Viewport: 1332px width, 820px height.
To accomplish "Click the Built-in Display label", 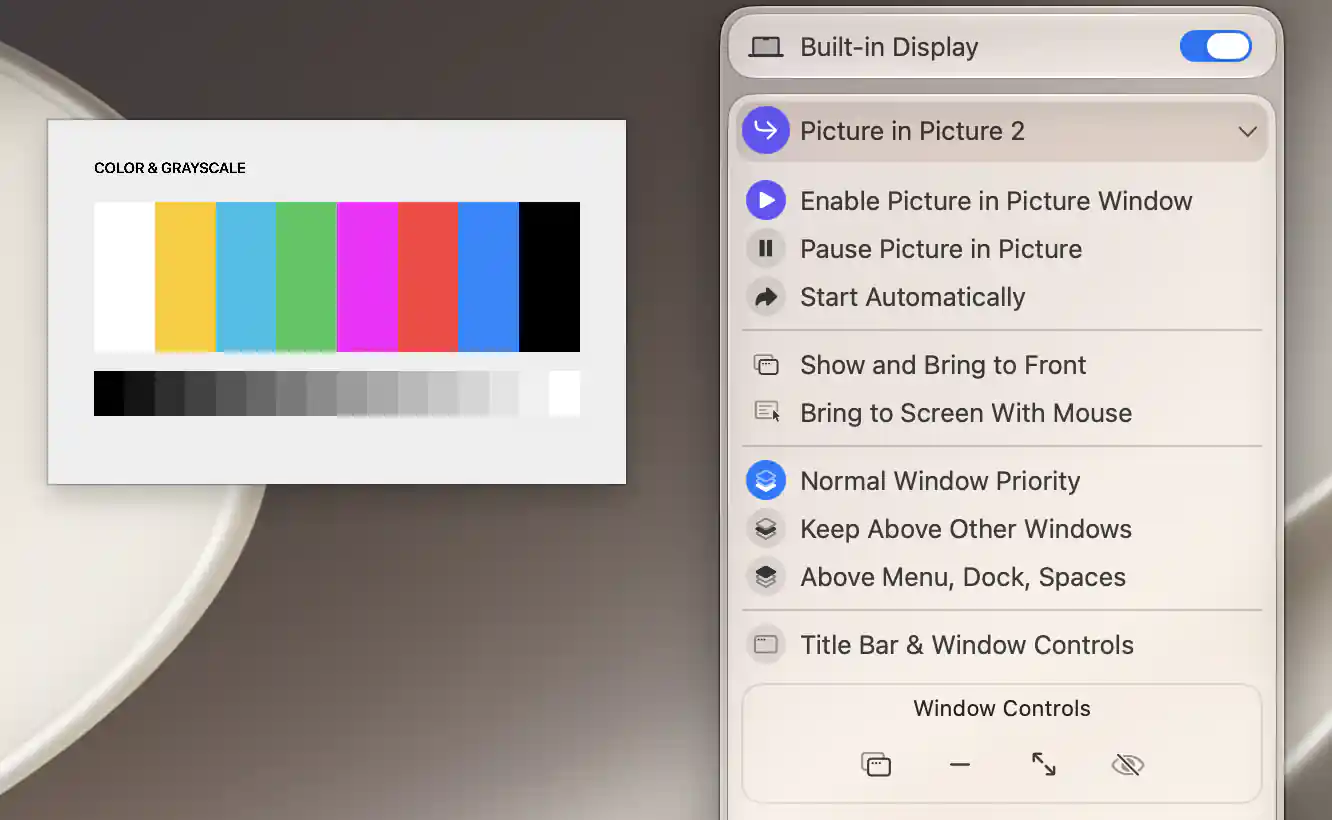I will 889,47.
